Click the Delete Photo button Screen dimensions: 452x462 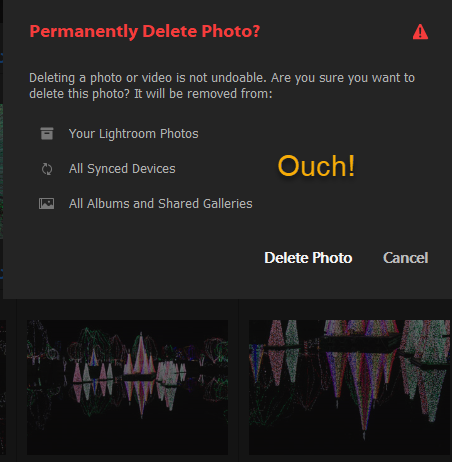click(308, 258)
